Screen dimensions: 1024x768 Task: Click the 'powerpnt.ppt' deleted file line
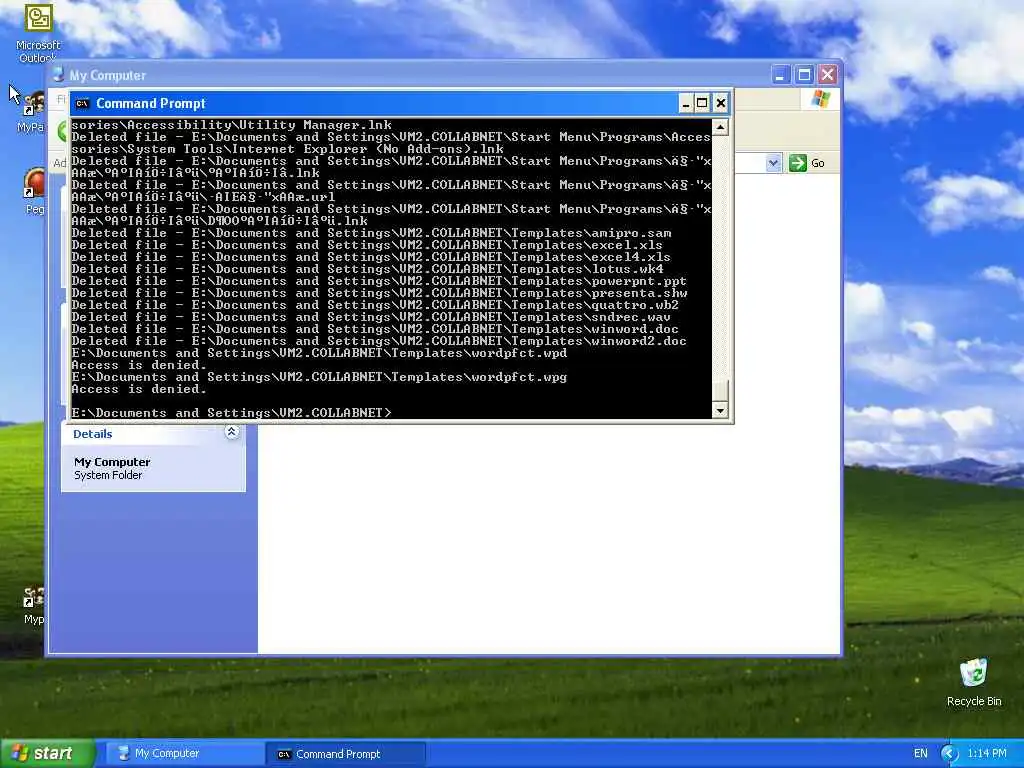[x=379, y=281]
